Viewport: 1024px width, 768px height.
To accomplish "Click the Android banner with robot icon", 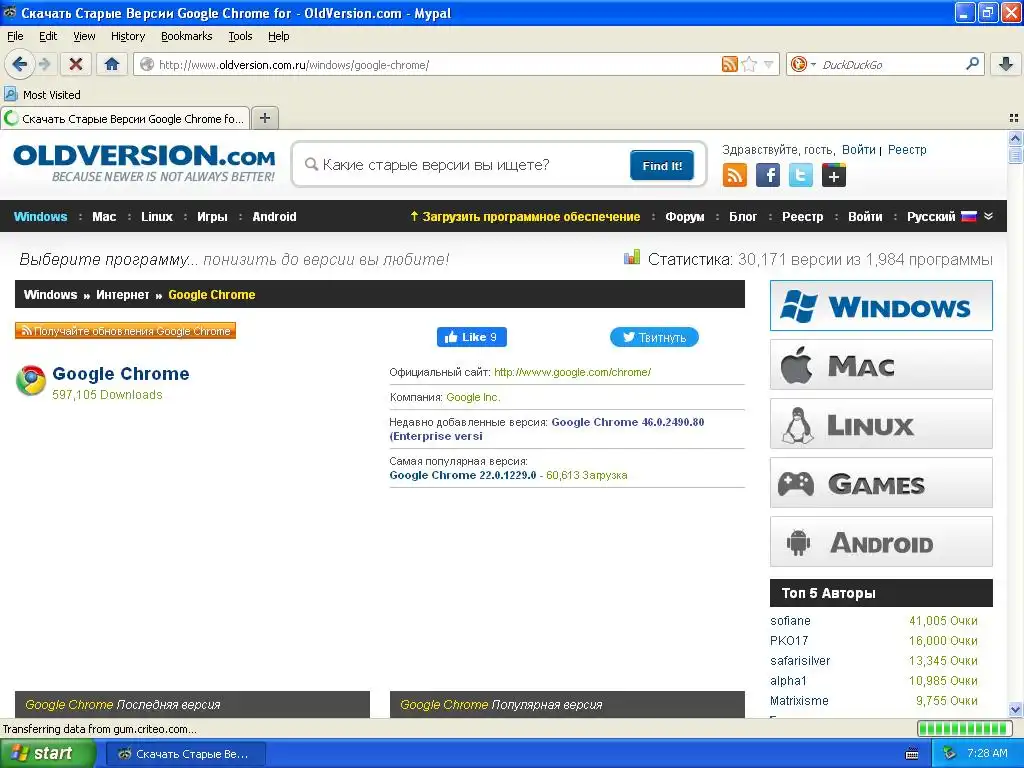I will (881, 542).
